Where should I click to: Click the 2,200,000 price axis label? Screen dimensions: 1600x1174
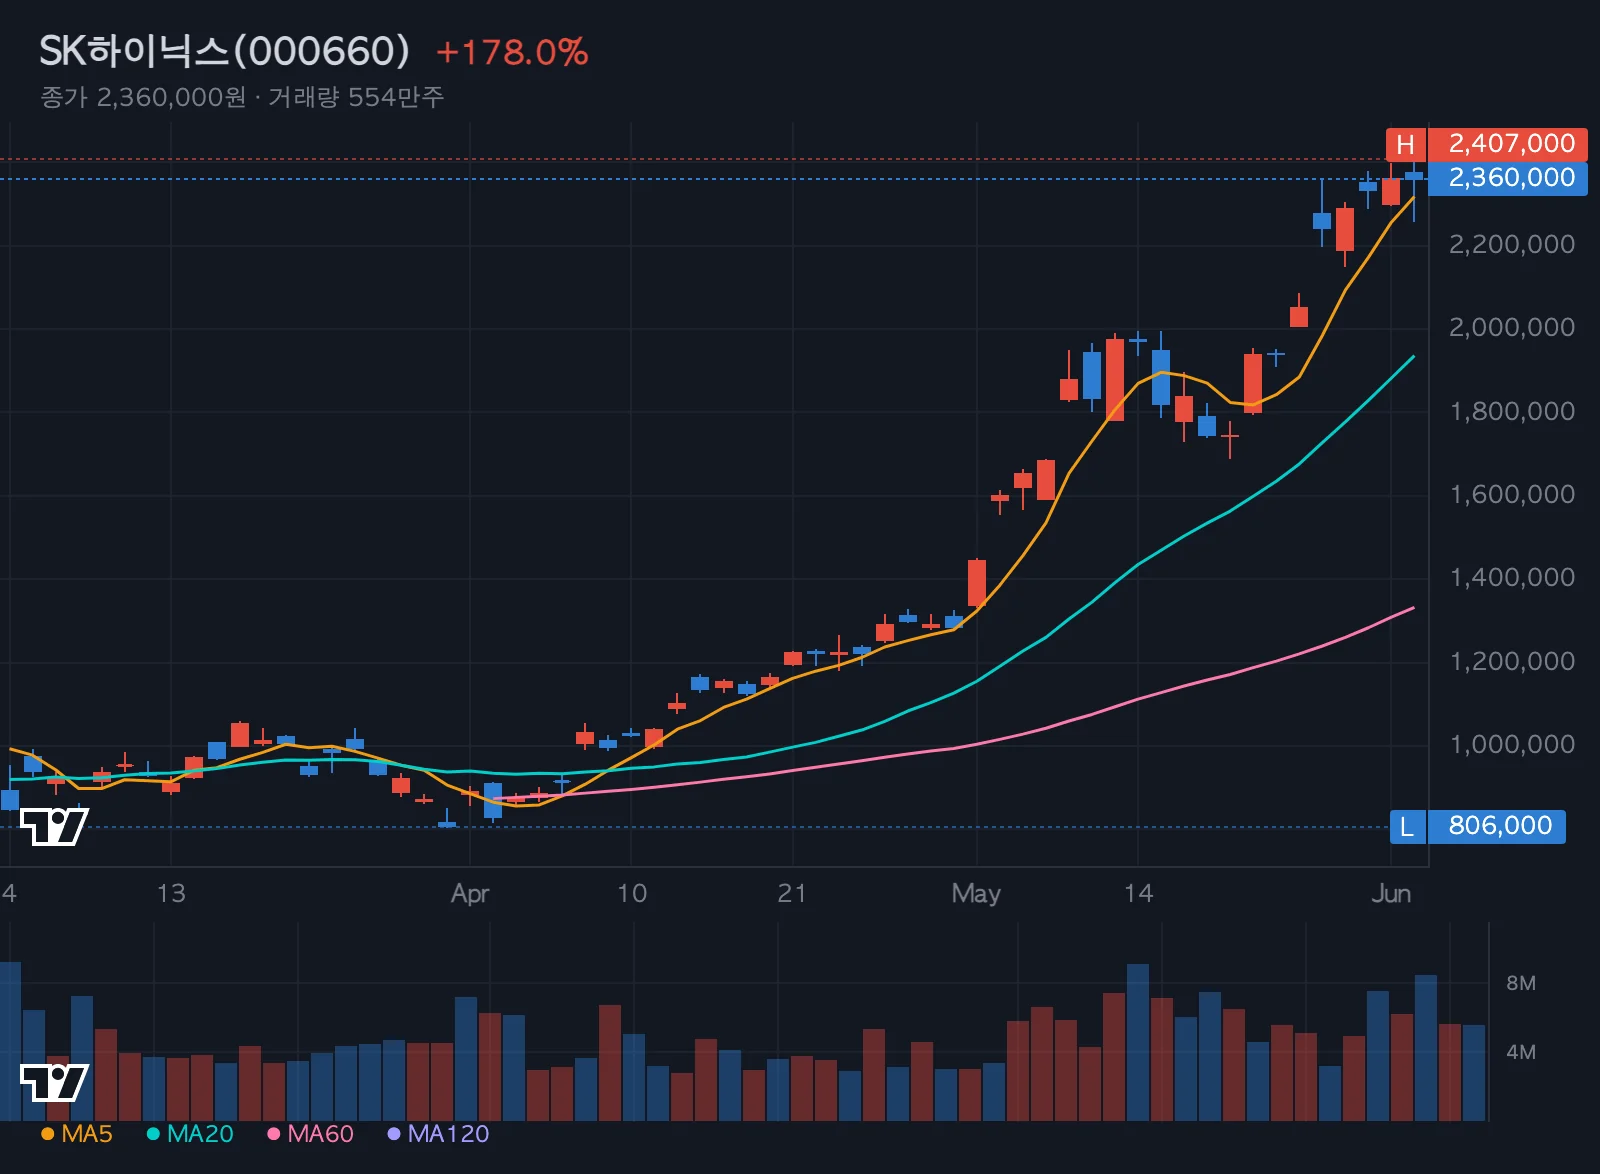tap(1512, 245)
